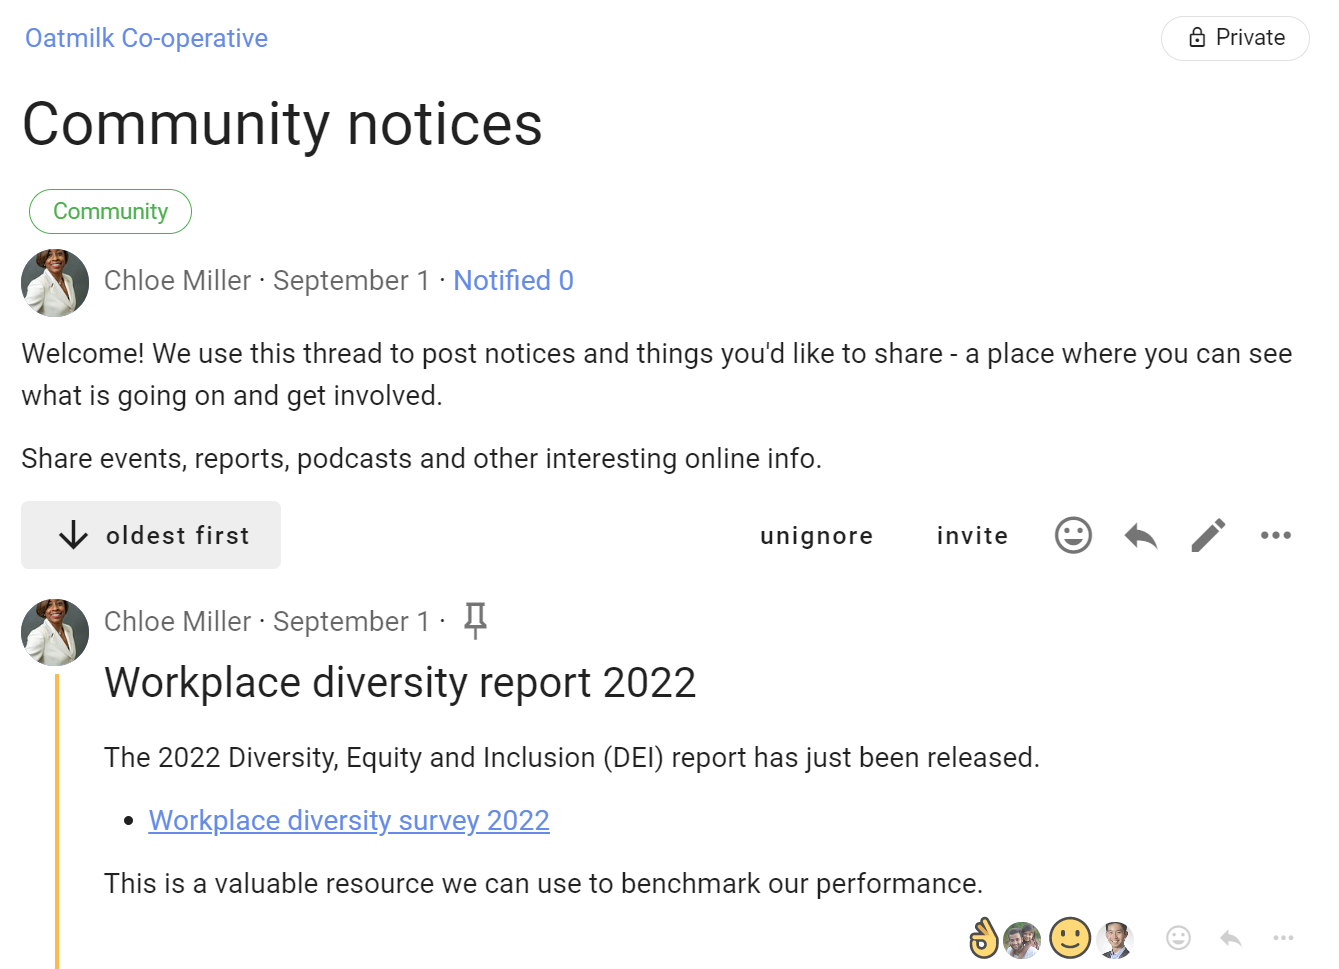The width and height of the screenshot is (1339, 969).
Task: Click the invite button
Action: point(972,536)
